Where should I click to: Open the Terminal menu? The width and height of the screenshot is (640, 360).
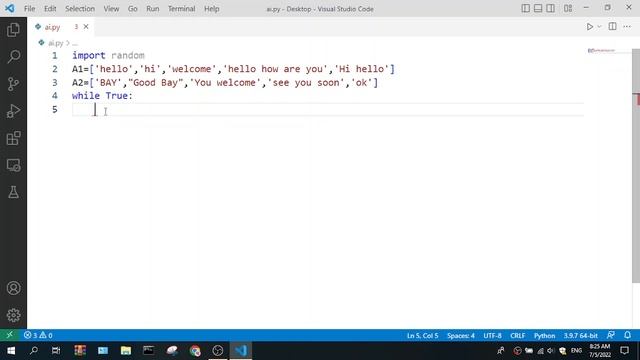[x=181, y=9]
